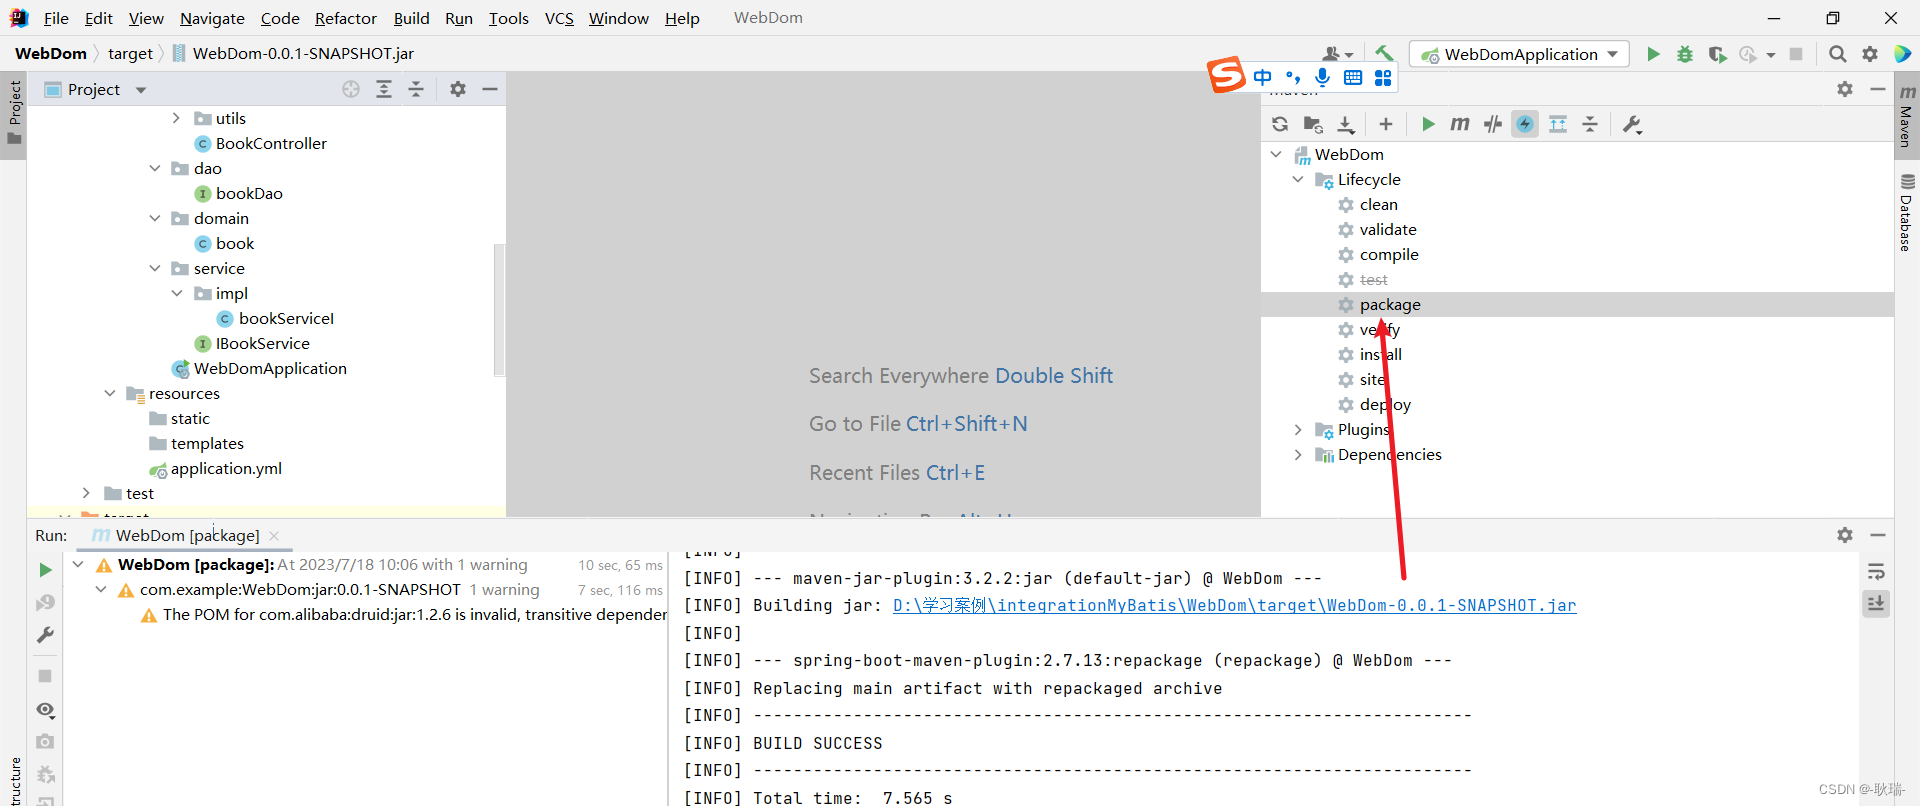This screenshot has height=806, width=1920.
Task: Open the File menu
Action: click(x=56, y=18)
